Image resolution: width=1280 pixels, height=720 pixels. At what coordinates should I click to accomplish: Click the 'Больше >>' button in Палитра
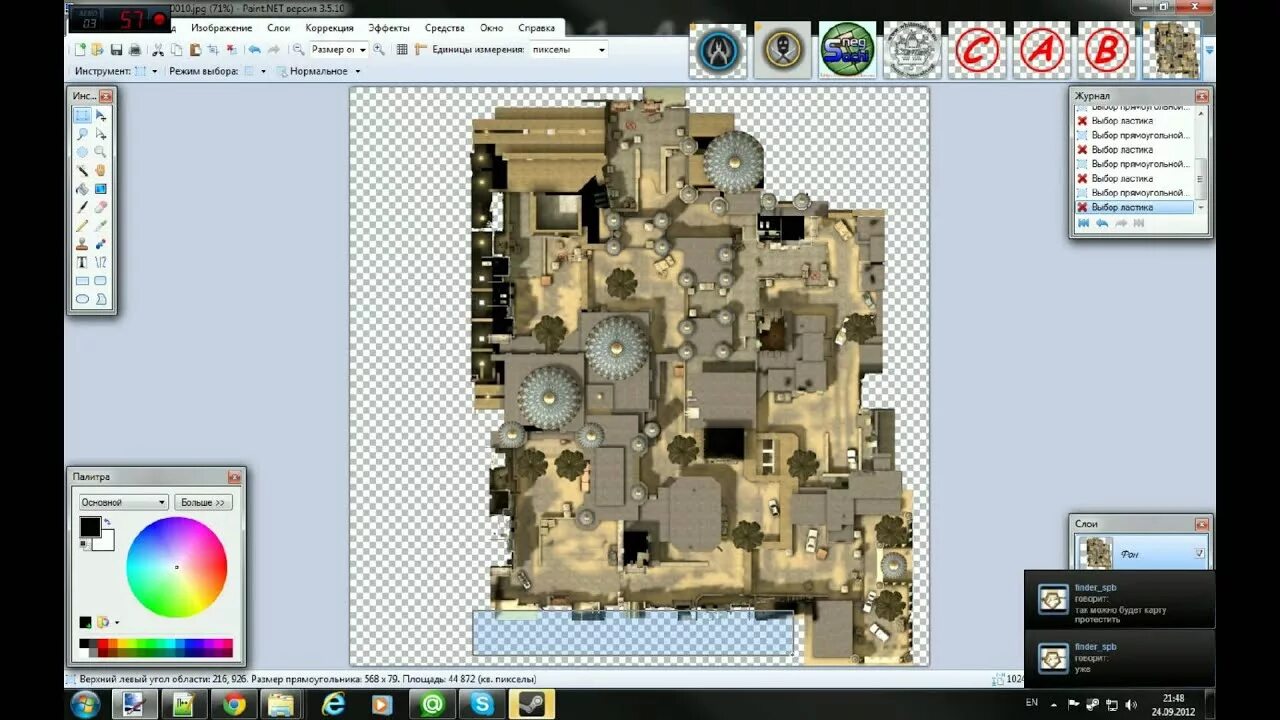(x=203, y=502)
